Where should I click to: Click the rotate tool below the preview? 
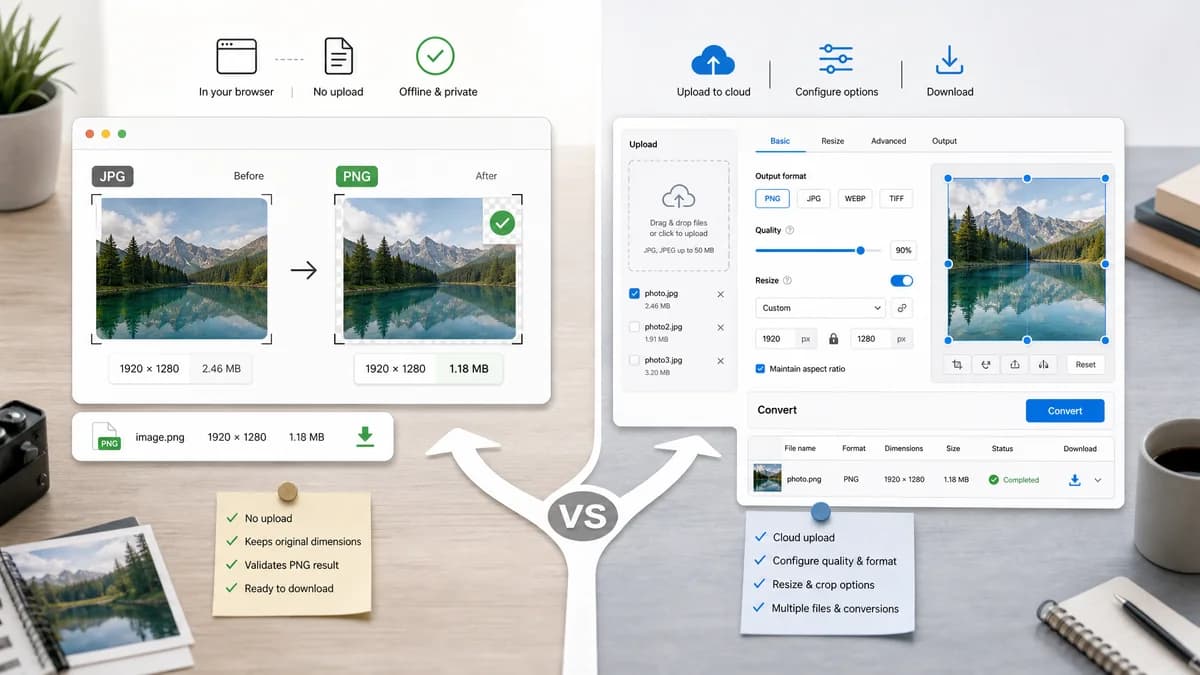[x=986, y=365]
